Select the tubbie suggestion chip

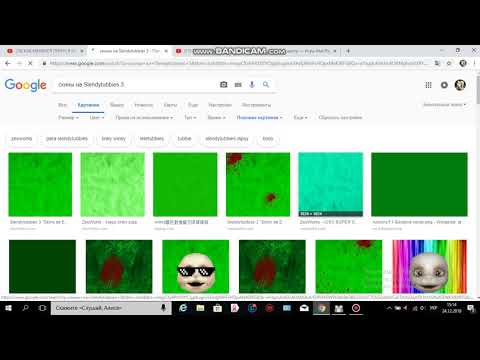coord(184,139)
